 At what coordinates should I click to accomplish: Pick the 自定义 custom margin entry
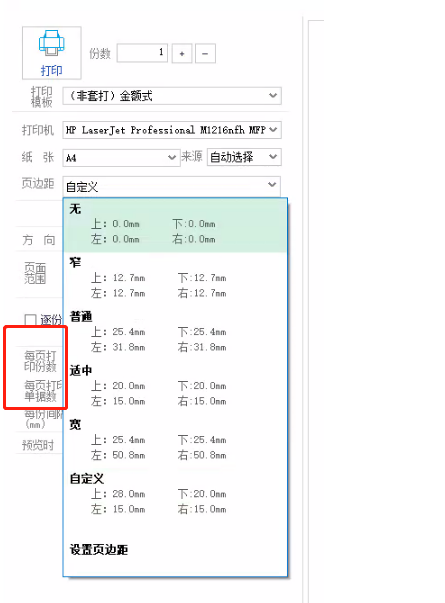point(175,495)
